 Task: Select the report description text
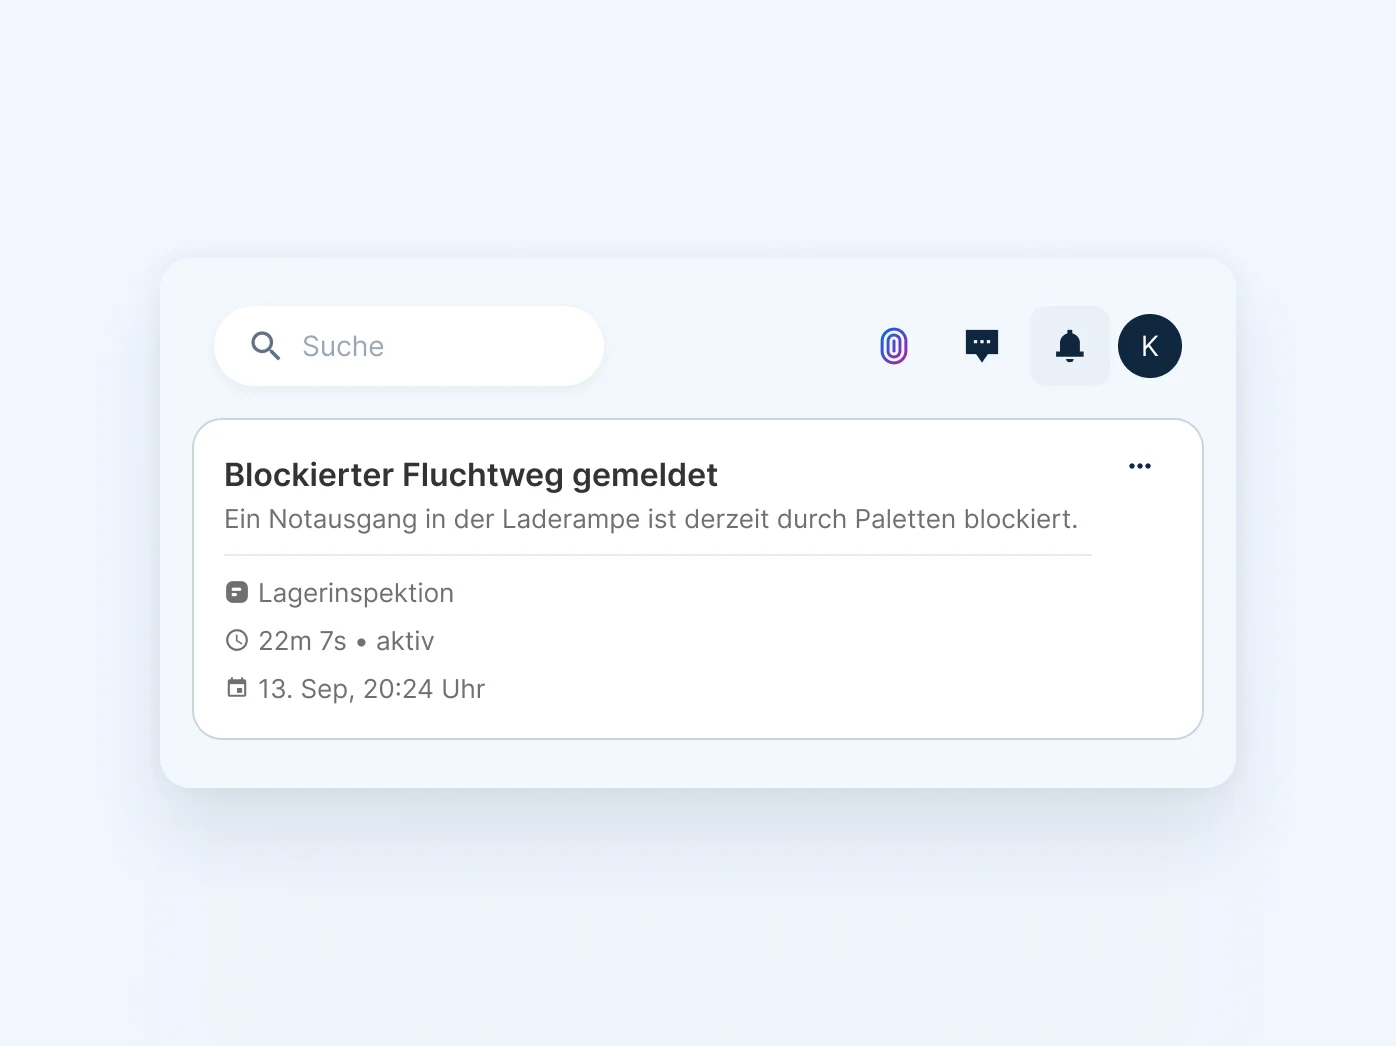[x=651, y=519]
